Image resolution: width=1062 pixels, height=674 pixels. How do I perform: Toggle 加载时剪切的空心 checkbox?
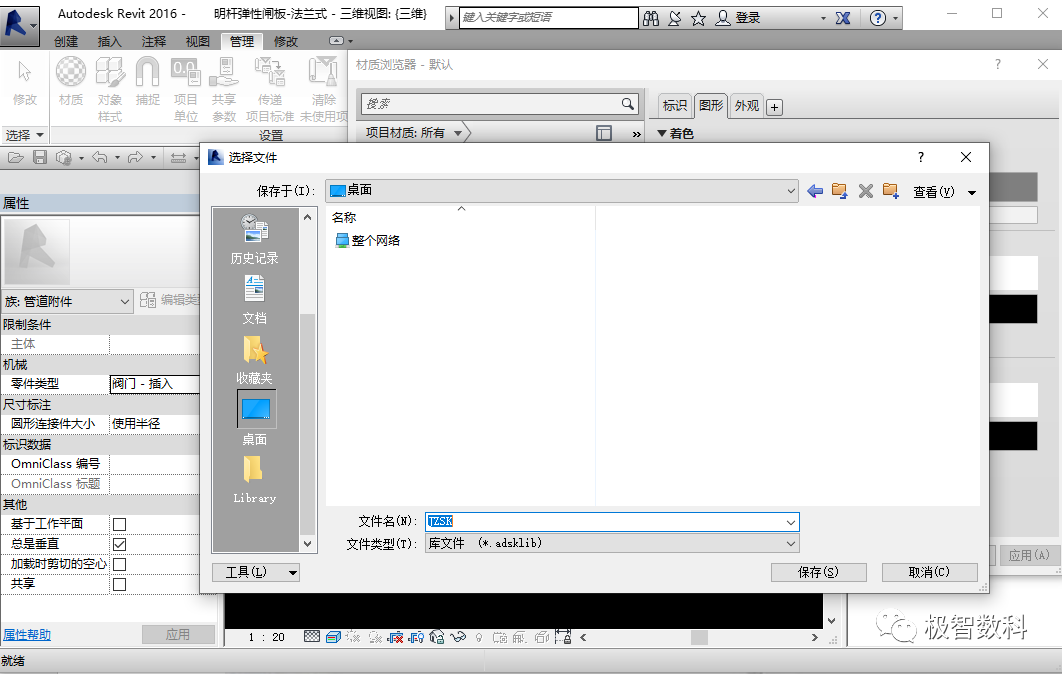119,564
